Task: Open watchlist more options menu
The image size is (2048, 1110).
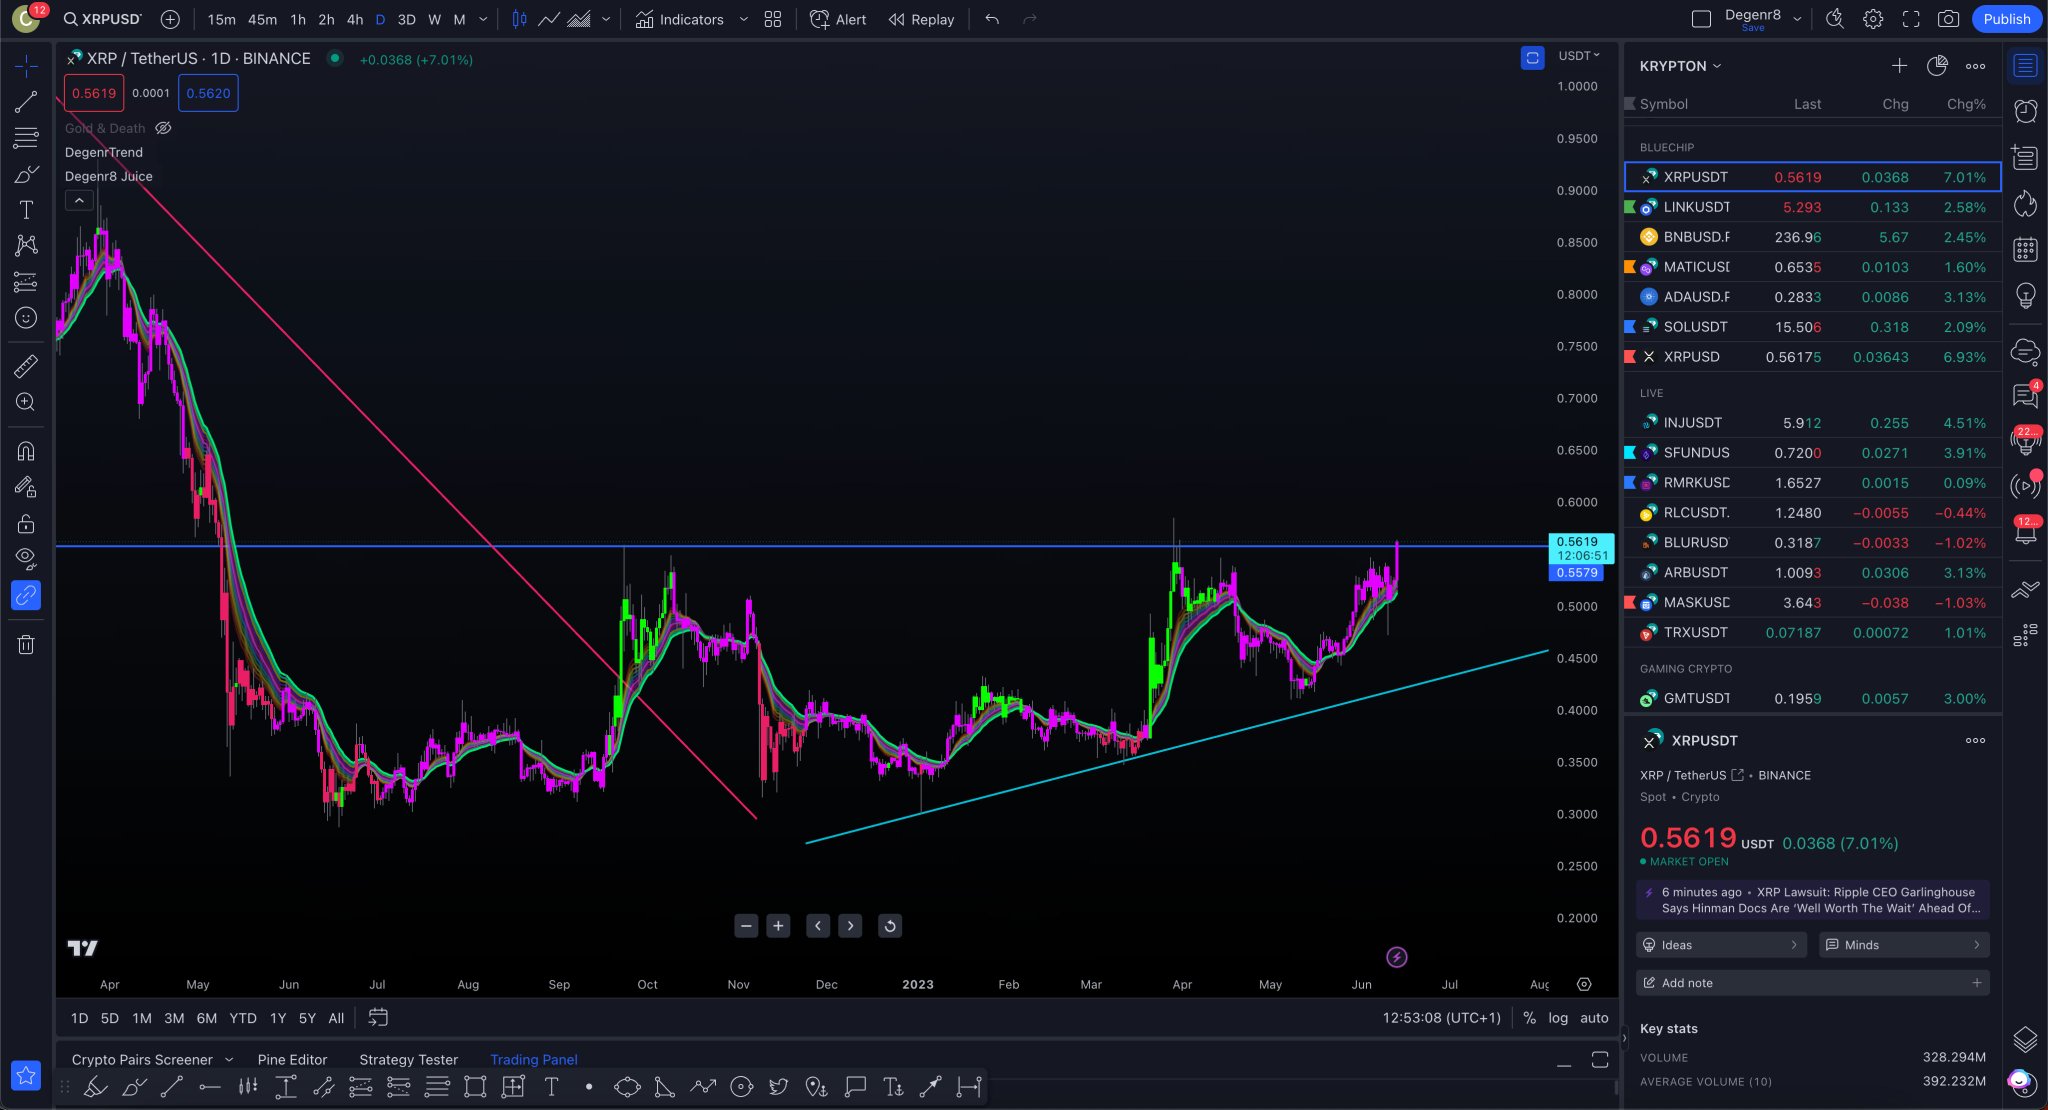Action: [x=1975, y=66]
